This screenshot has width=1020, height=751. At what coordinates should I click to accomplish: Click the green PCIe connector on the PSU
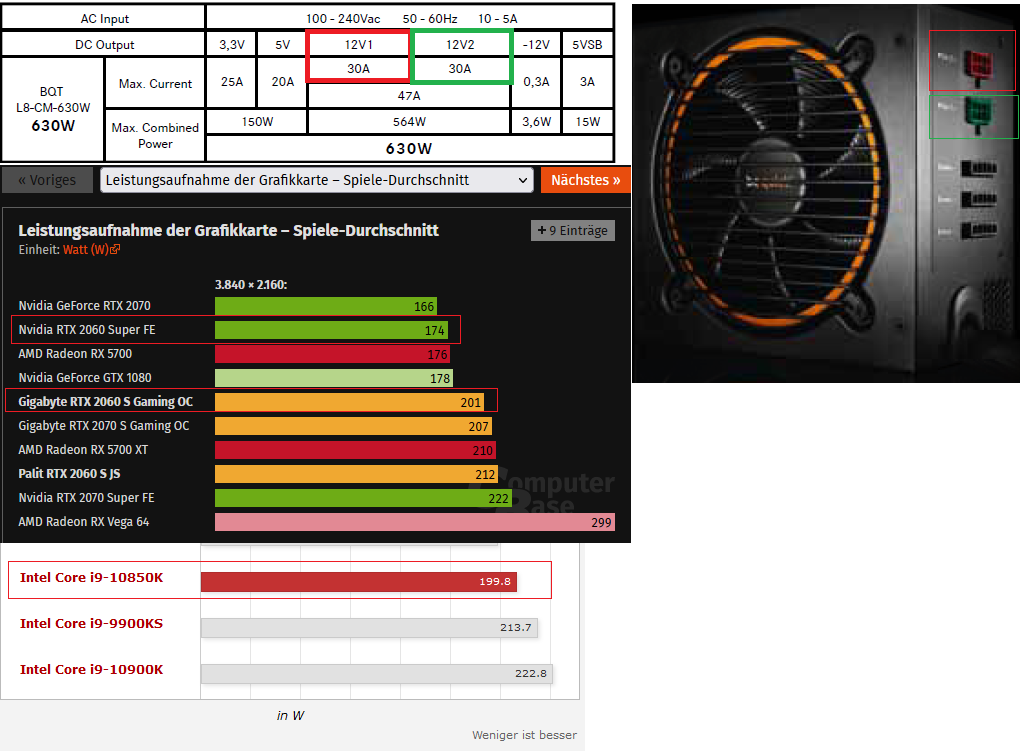click(x=978, y=114)
